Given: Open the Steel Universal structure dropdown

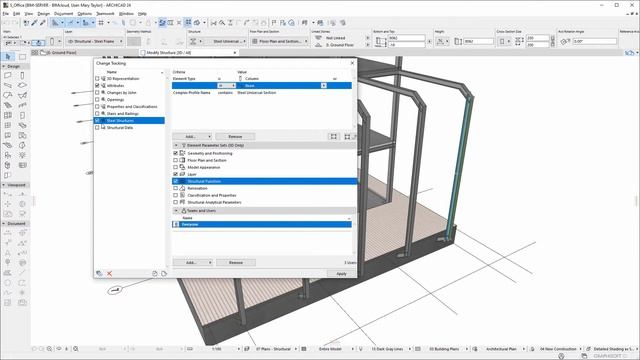Looking at the screenshot, I should coord(223,41).
